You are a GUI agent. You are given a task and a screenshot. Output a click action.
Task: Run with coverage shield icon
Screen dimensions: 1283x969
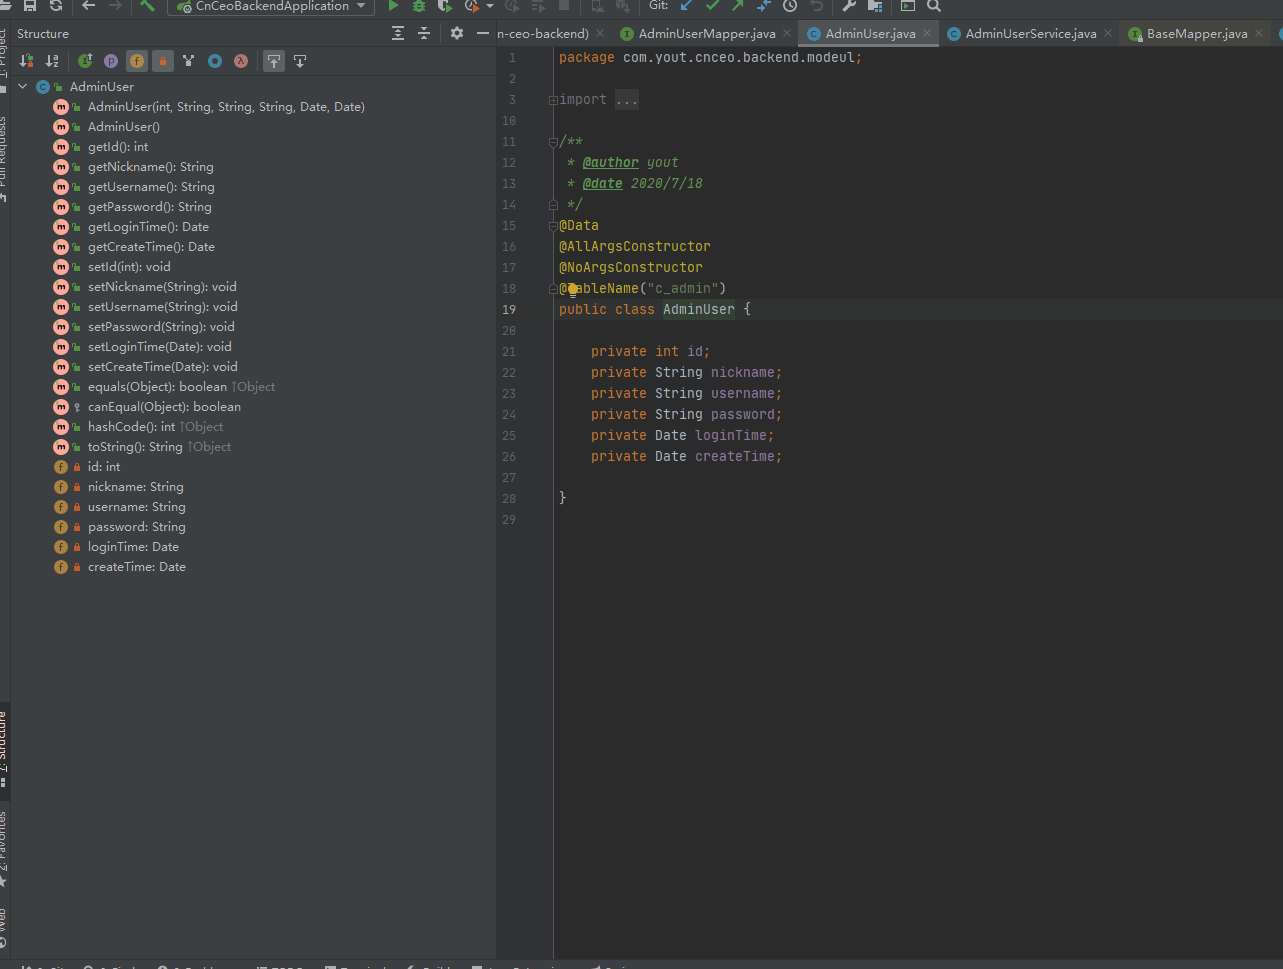445,6
